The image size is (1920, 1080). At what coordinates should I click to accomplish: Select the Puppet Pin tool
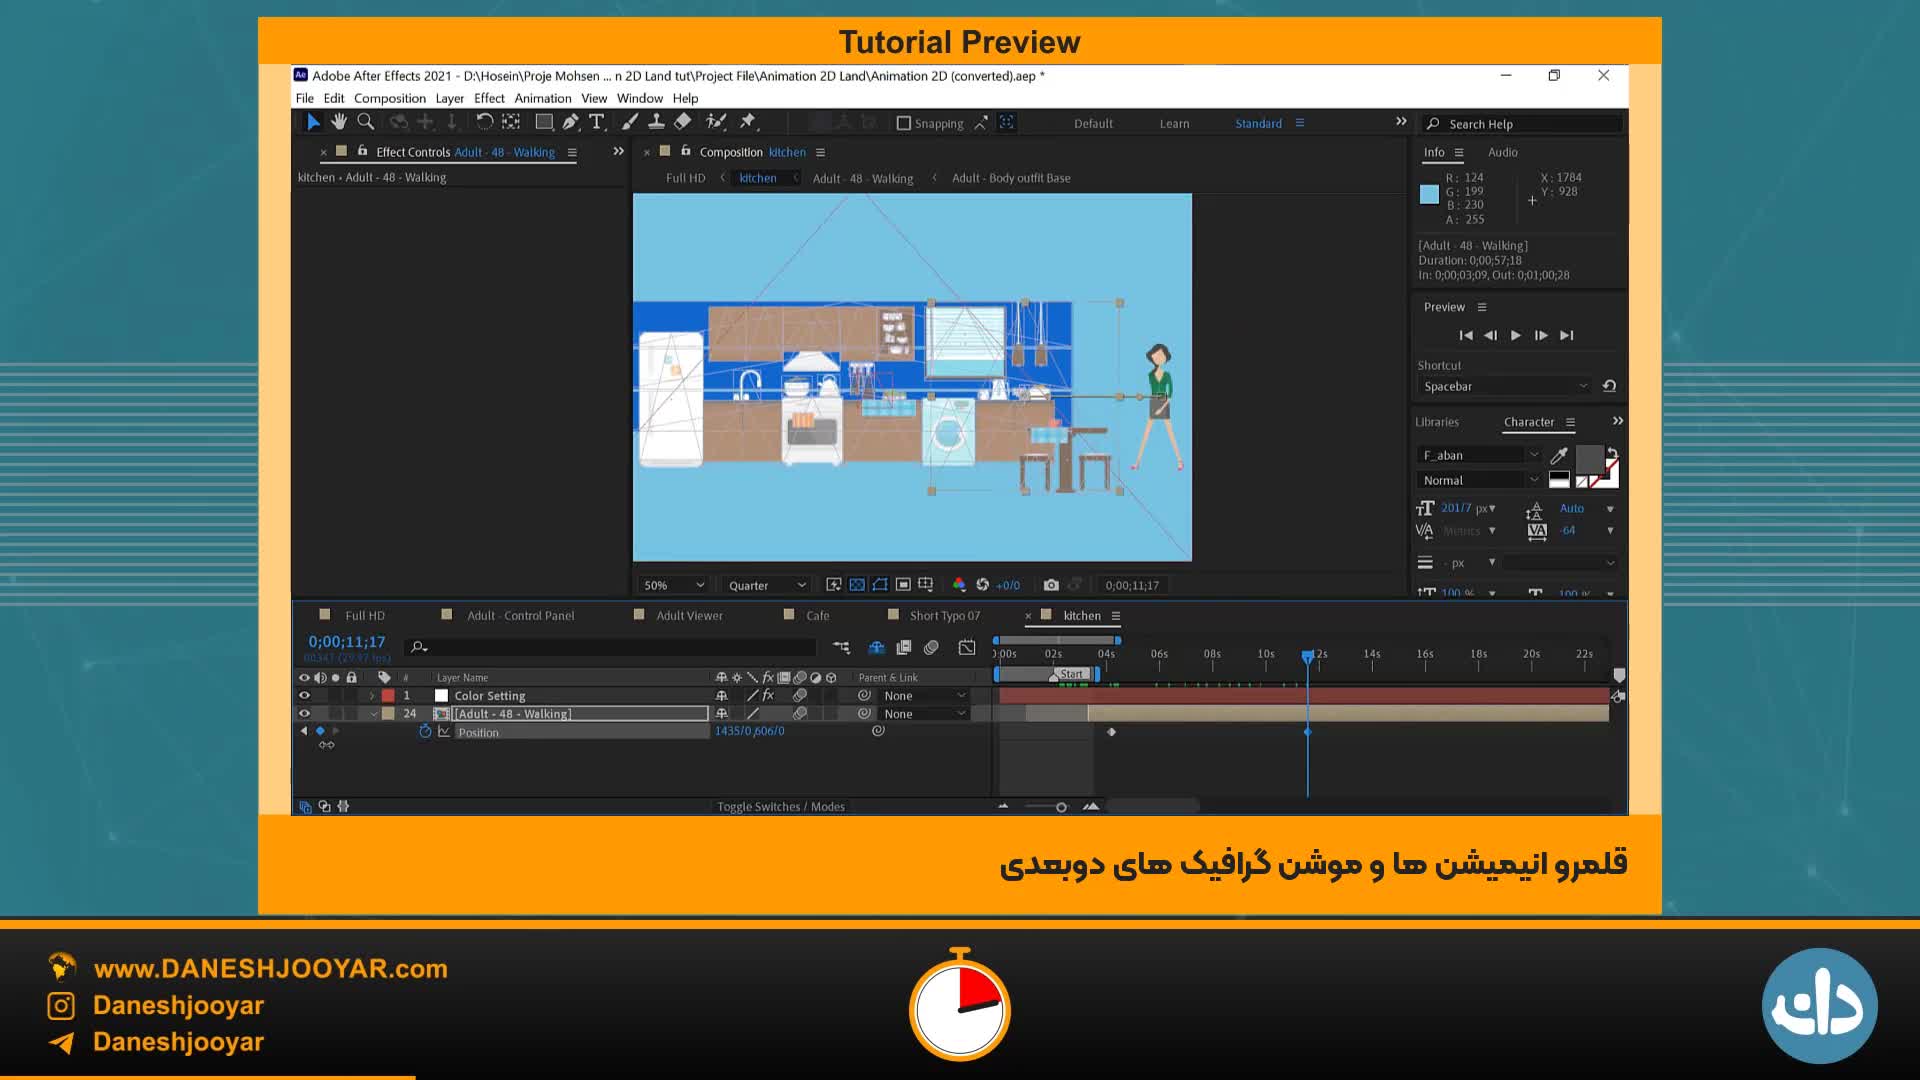click(x=747, y=122)
